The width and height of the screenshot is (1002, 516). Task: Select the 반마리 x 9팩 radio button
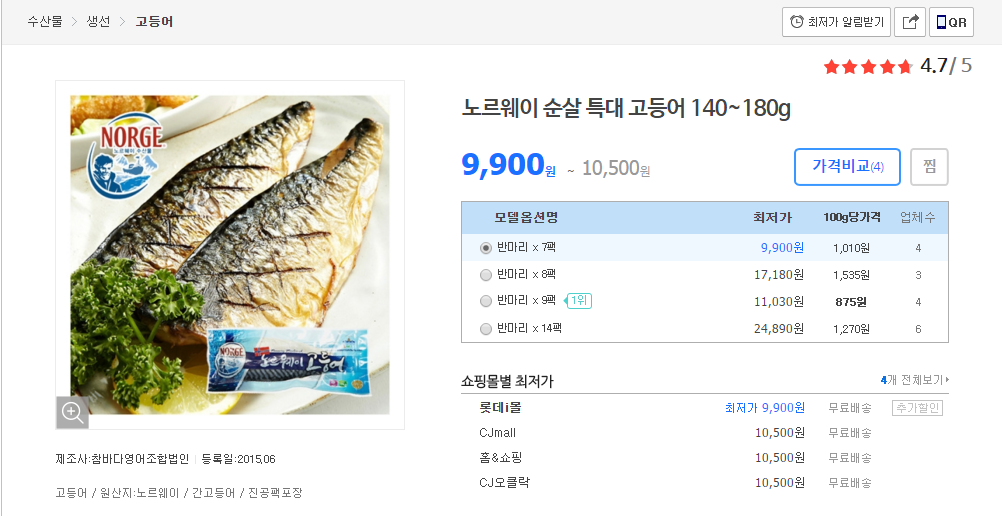pyautogui.click(x=486, y=302)
